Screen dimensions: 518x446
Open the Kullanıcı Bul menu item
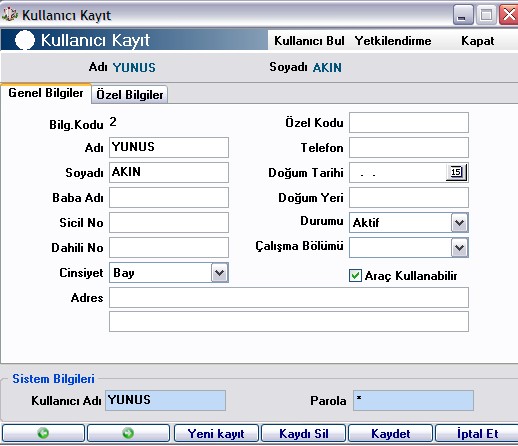(x=309, y=41)
